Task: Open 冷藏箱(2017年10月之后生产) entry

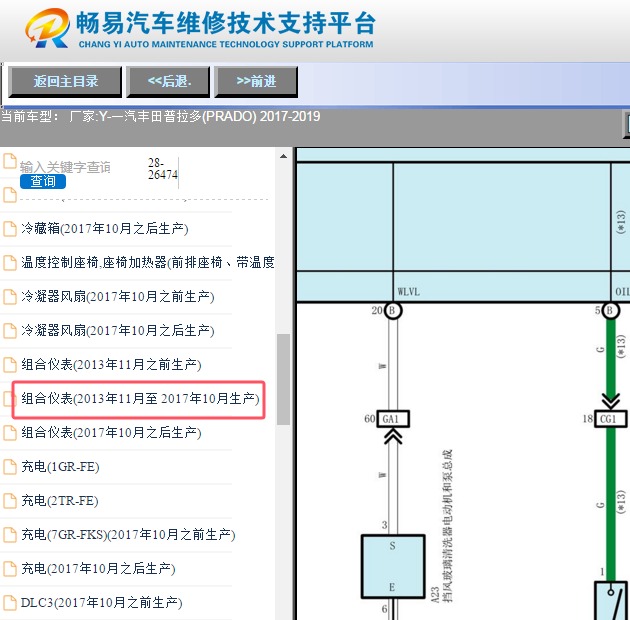Action: click(x=104, y=229)
